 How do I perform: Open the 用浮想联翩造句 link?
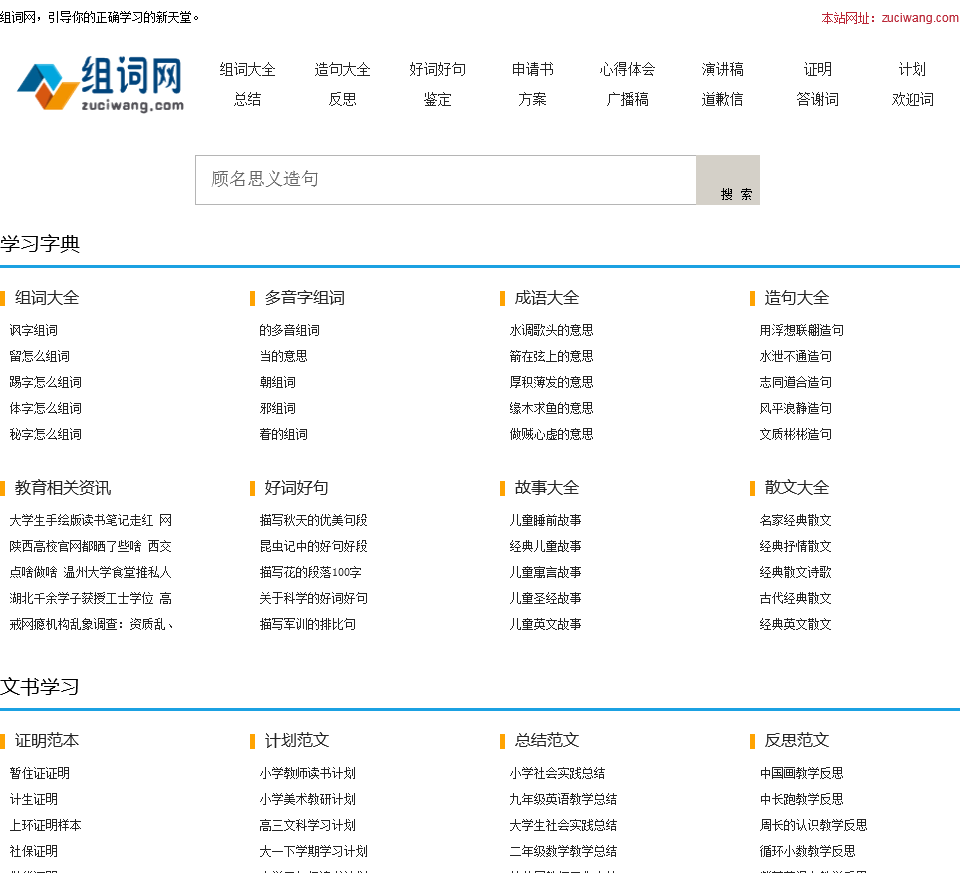[x=801, y=330]
